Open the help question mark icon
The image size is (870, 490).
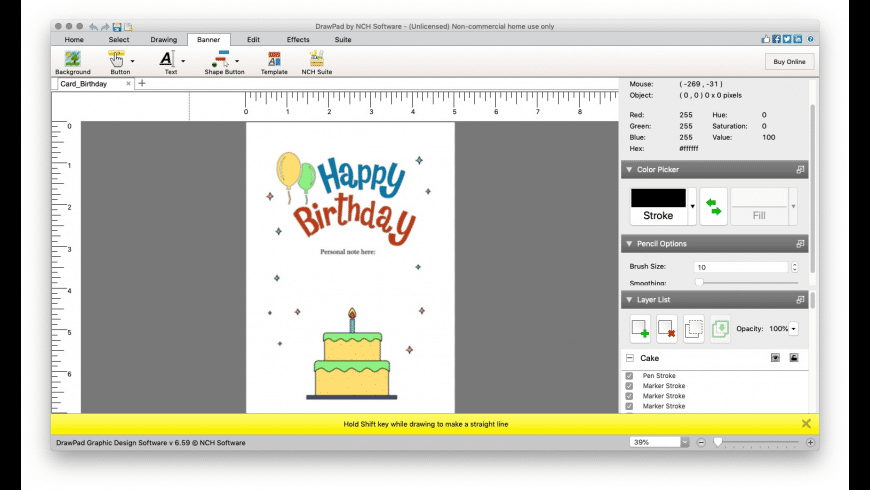click(810, 39)
